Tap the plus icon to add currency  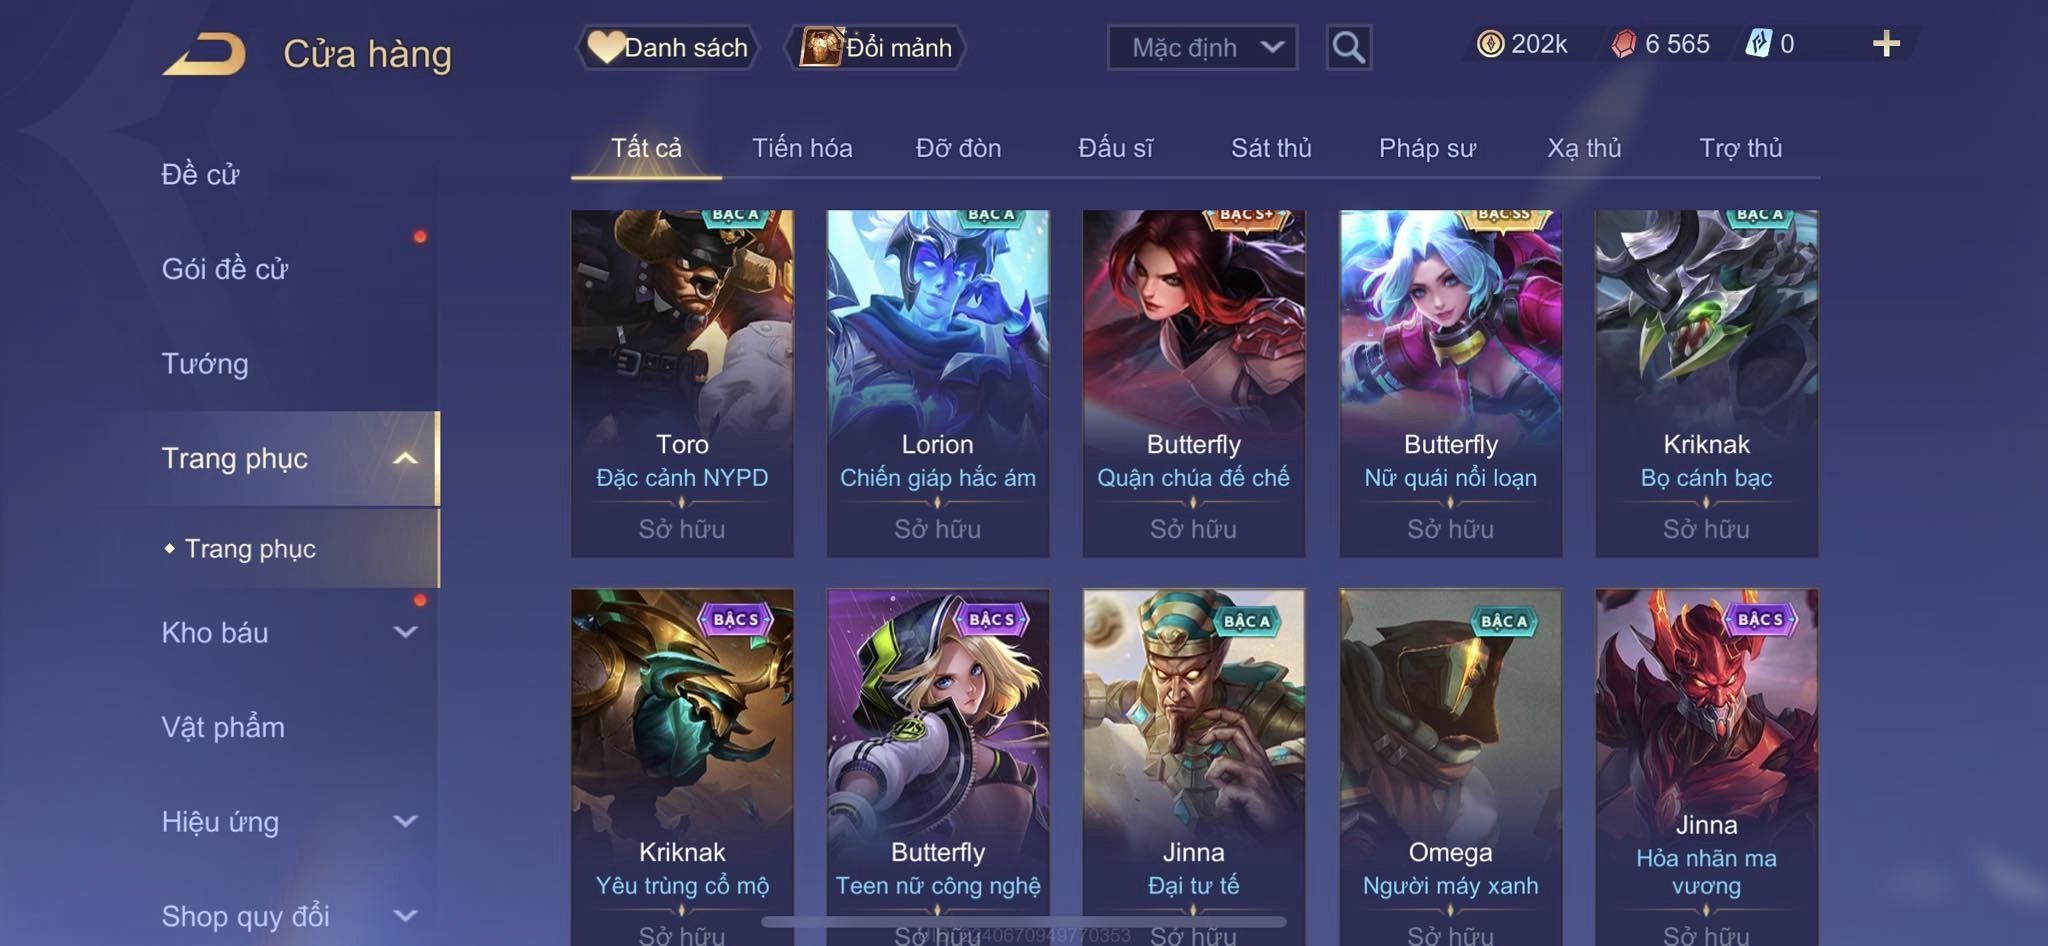click(x=1886, y=44)
